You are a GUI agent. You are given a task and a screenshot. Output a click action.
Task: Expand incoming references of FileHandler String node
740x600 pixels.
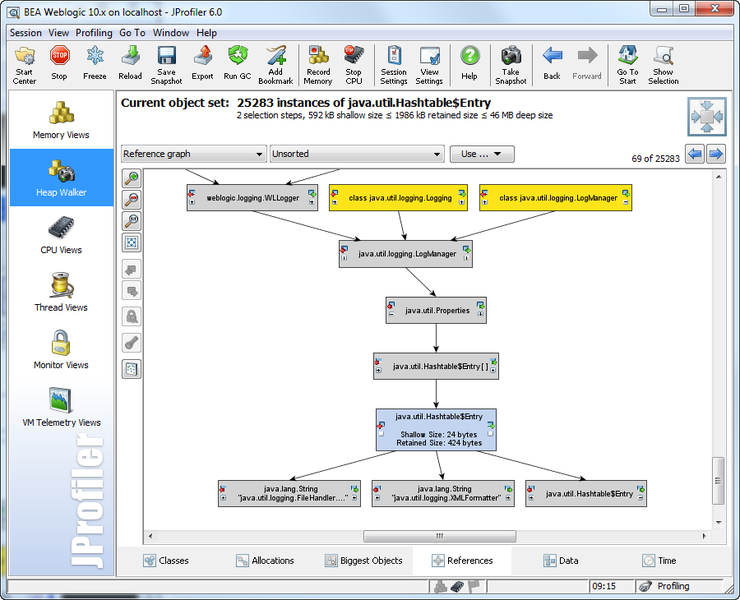[223, 498]
